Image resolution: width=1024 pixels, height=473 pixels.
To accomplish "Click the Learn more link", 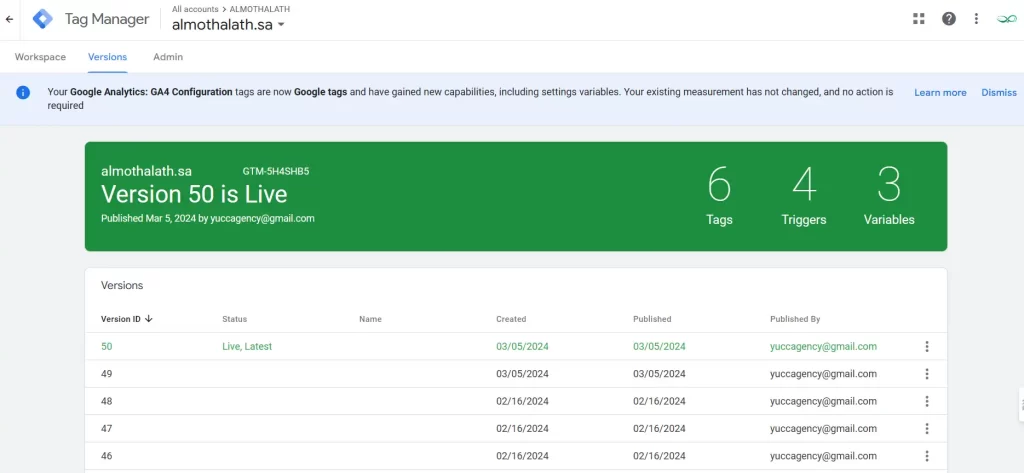I will click(940, 93).
